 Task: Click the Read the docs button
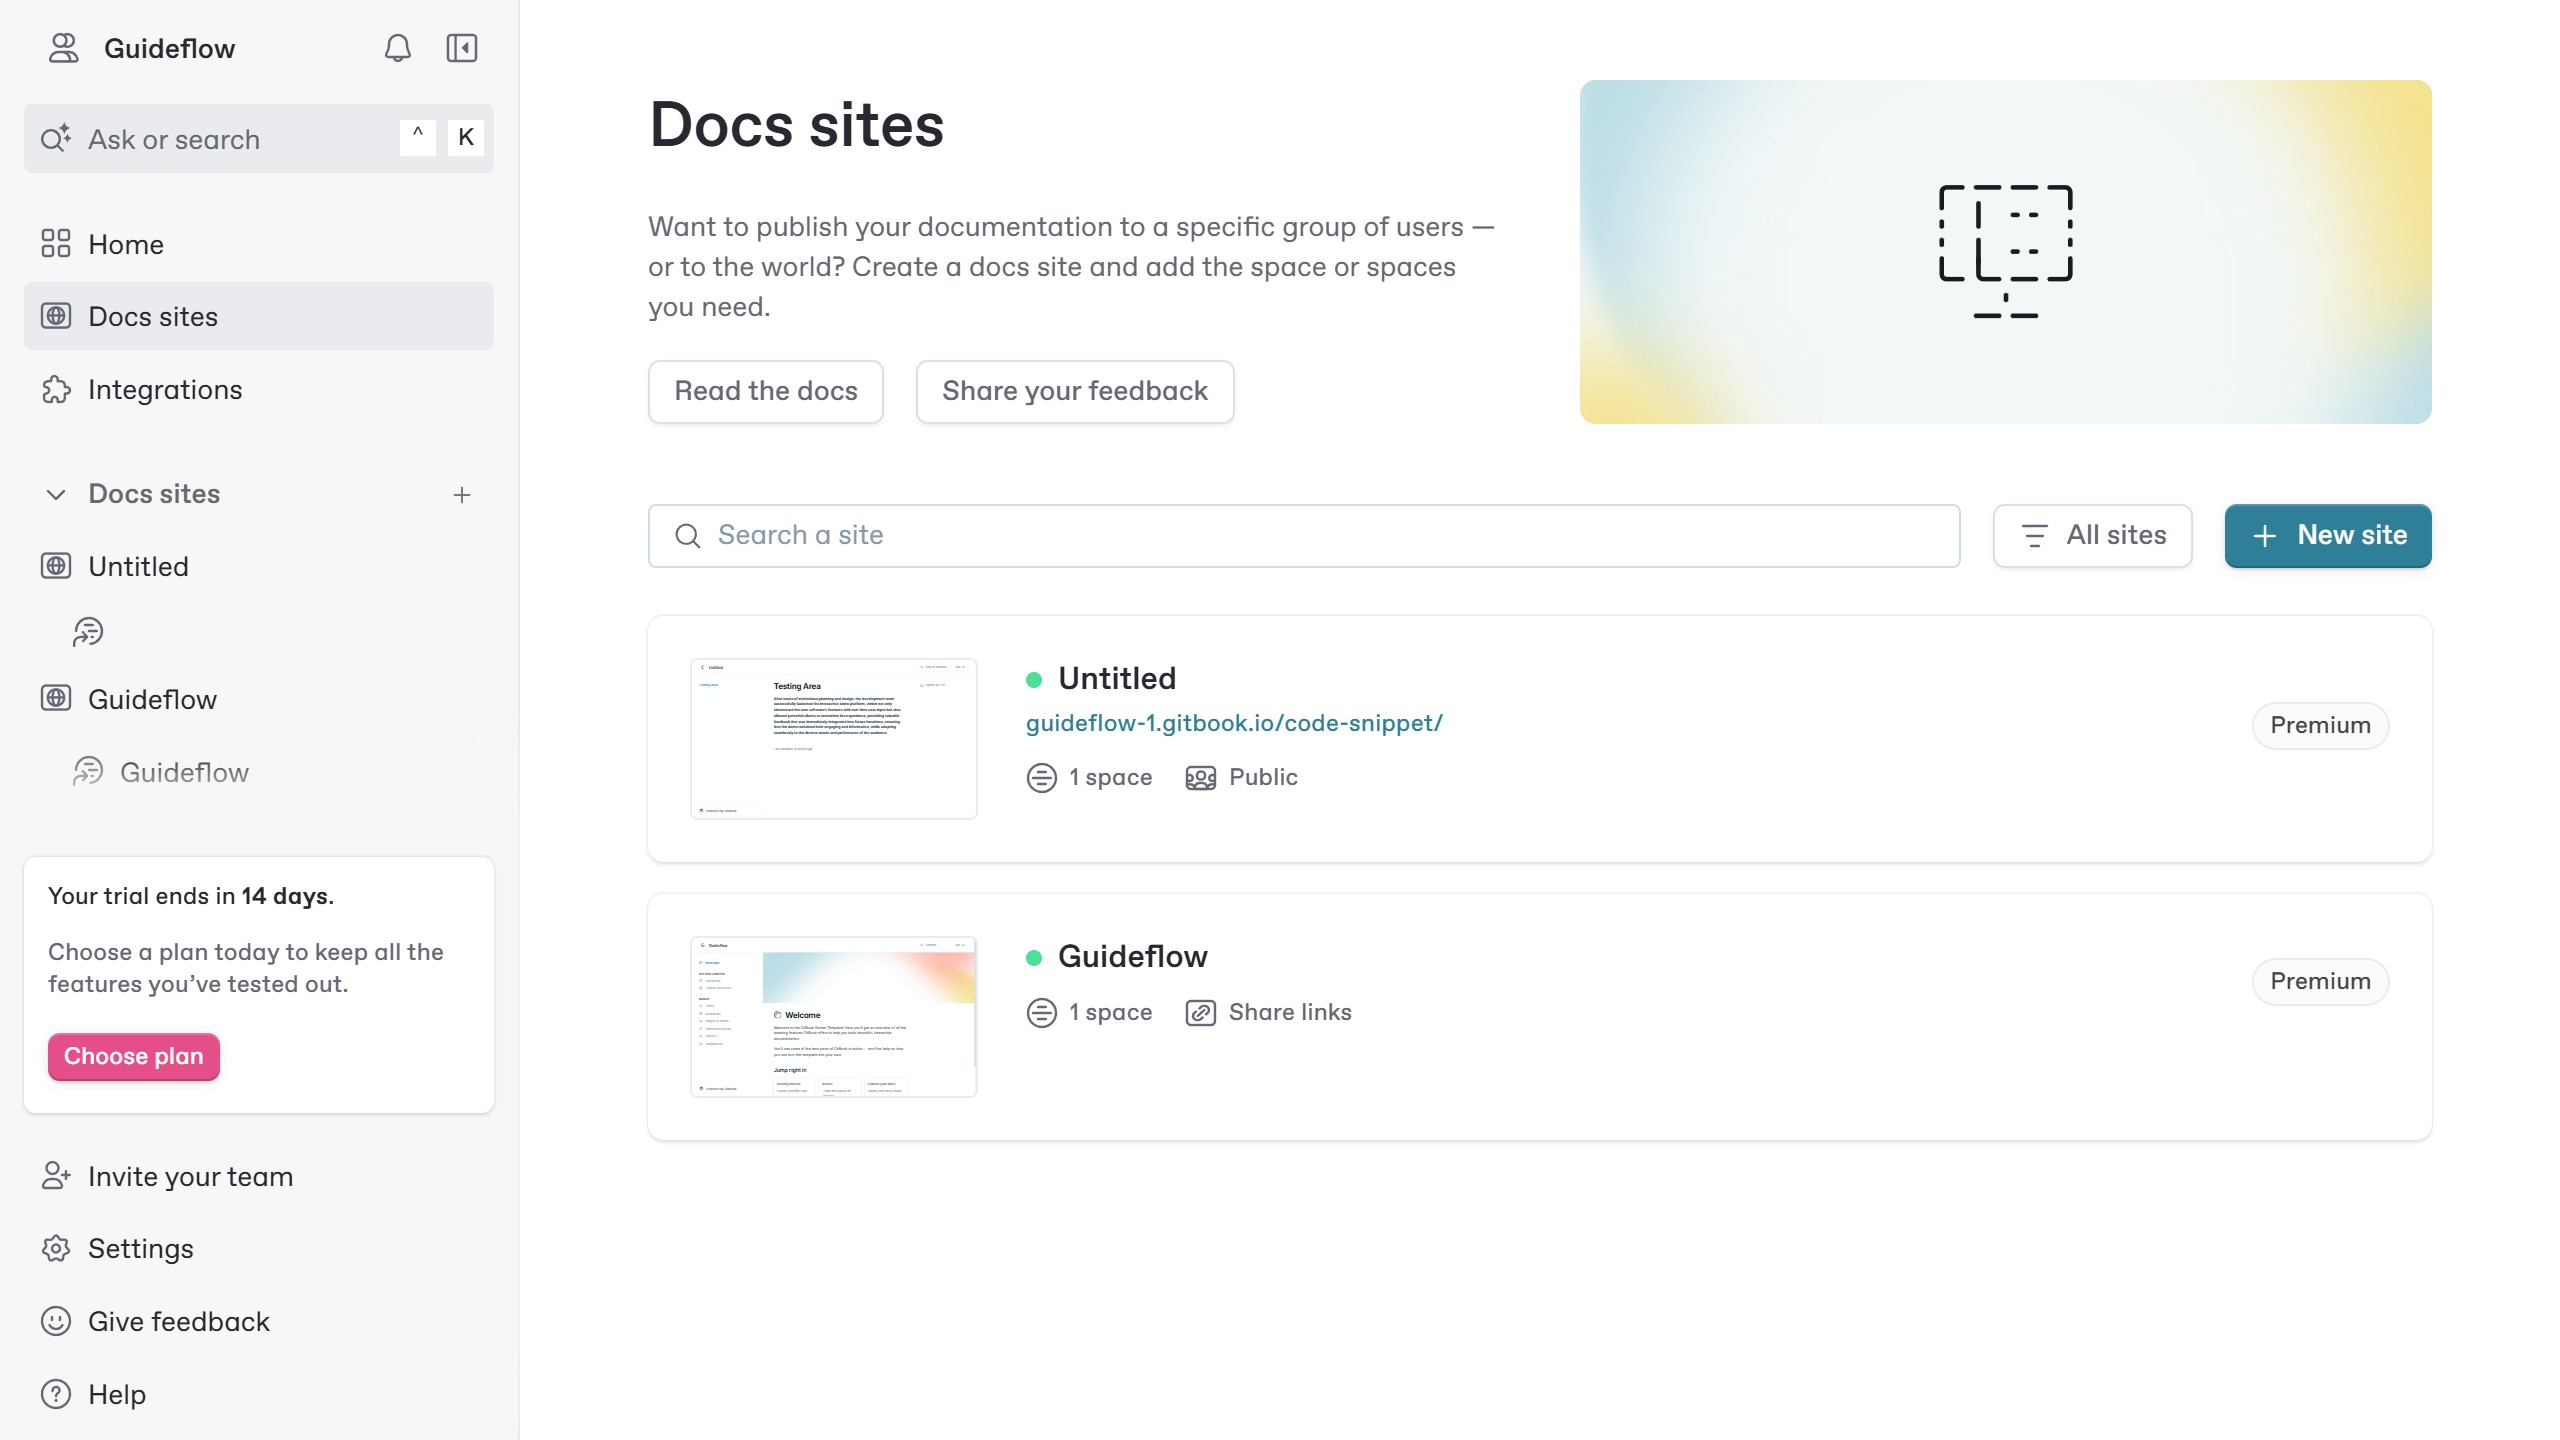point(766,391)
